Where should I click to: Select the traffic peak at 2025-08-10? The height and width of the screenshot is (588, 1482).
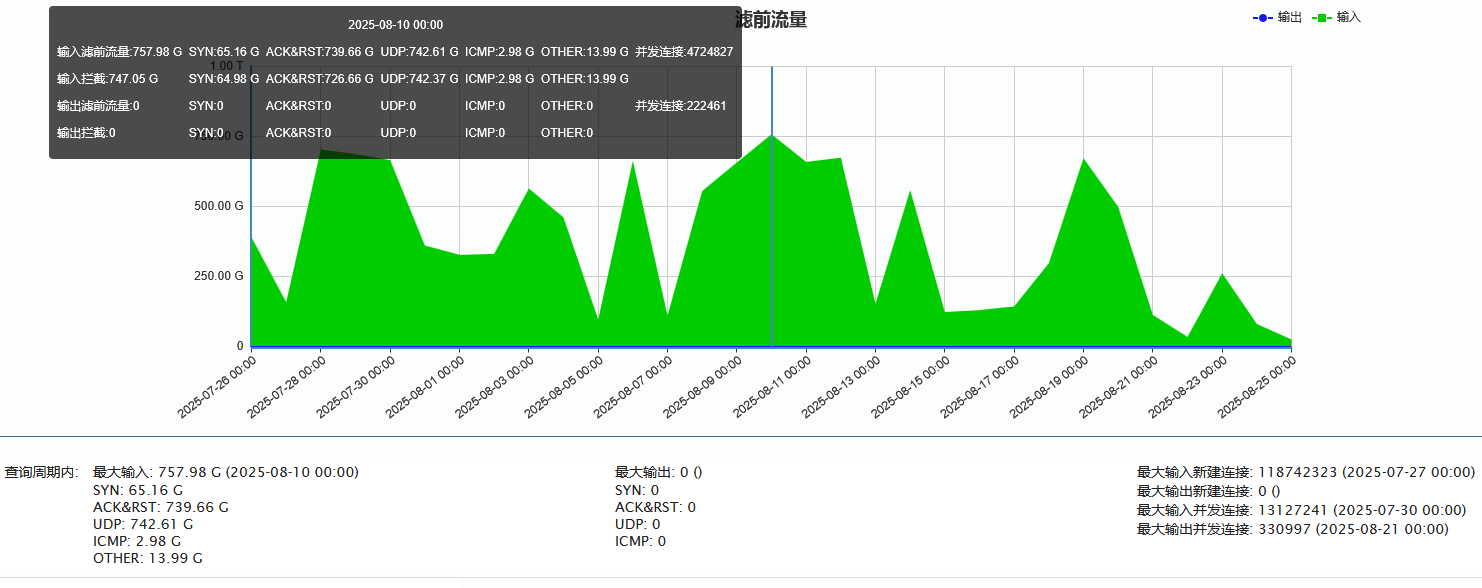[772, 135]
